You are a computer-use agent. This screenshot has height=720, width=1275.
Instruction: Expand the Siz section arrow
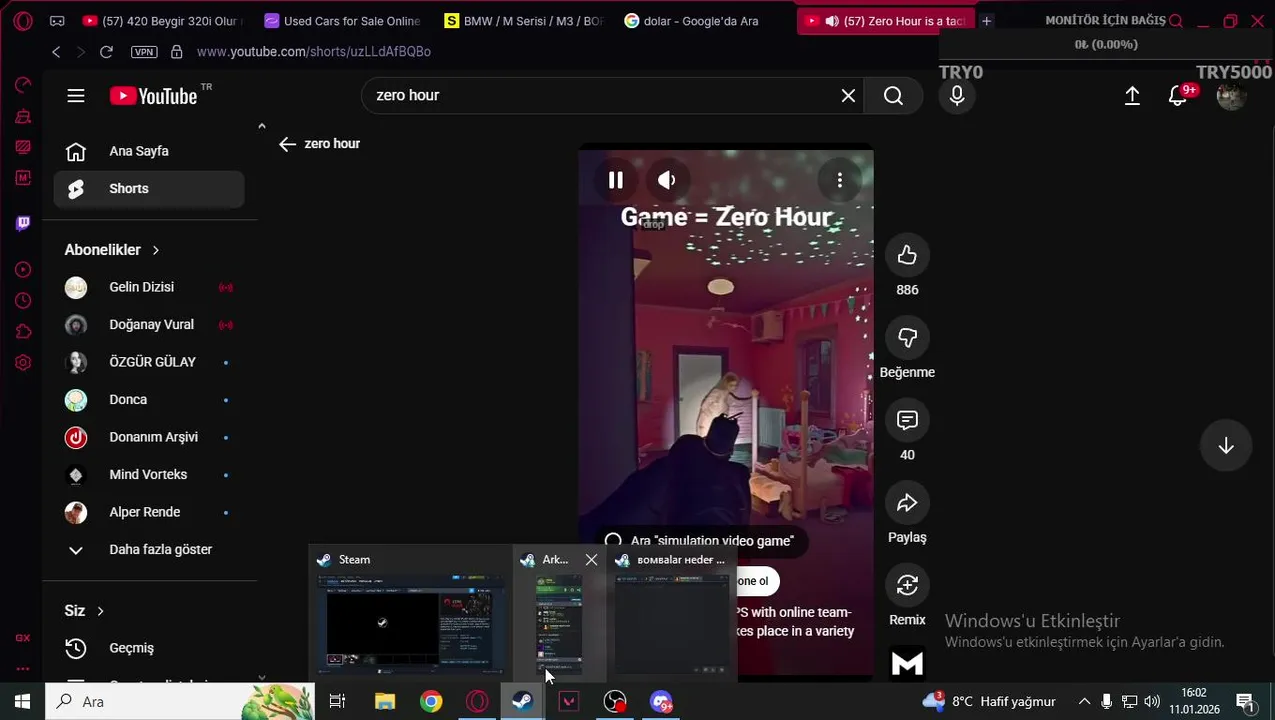(x=100, y=611)
